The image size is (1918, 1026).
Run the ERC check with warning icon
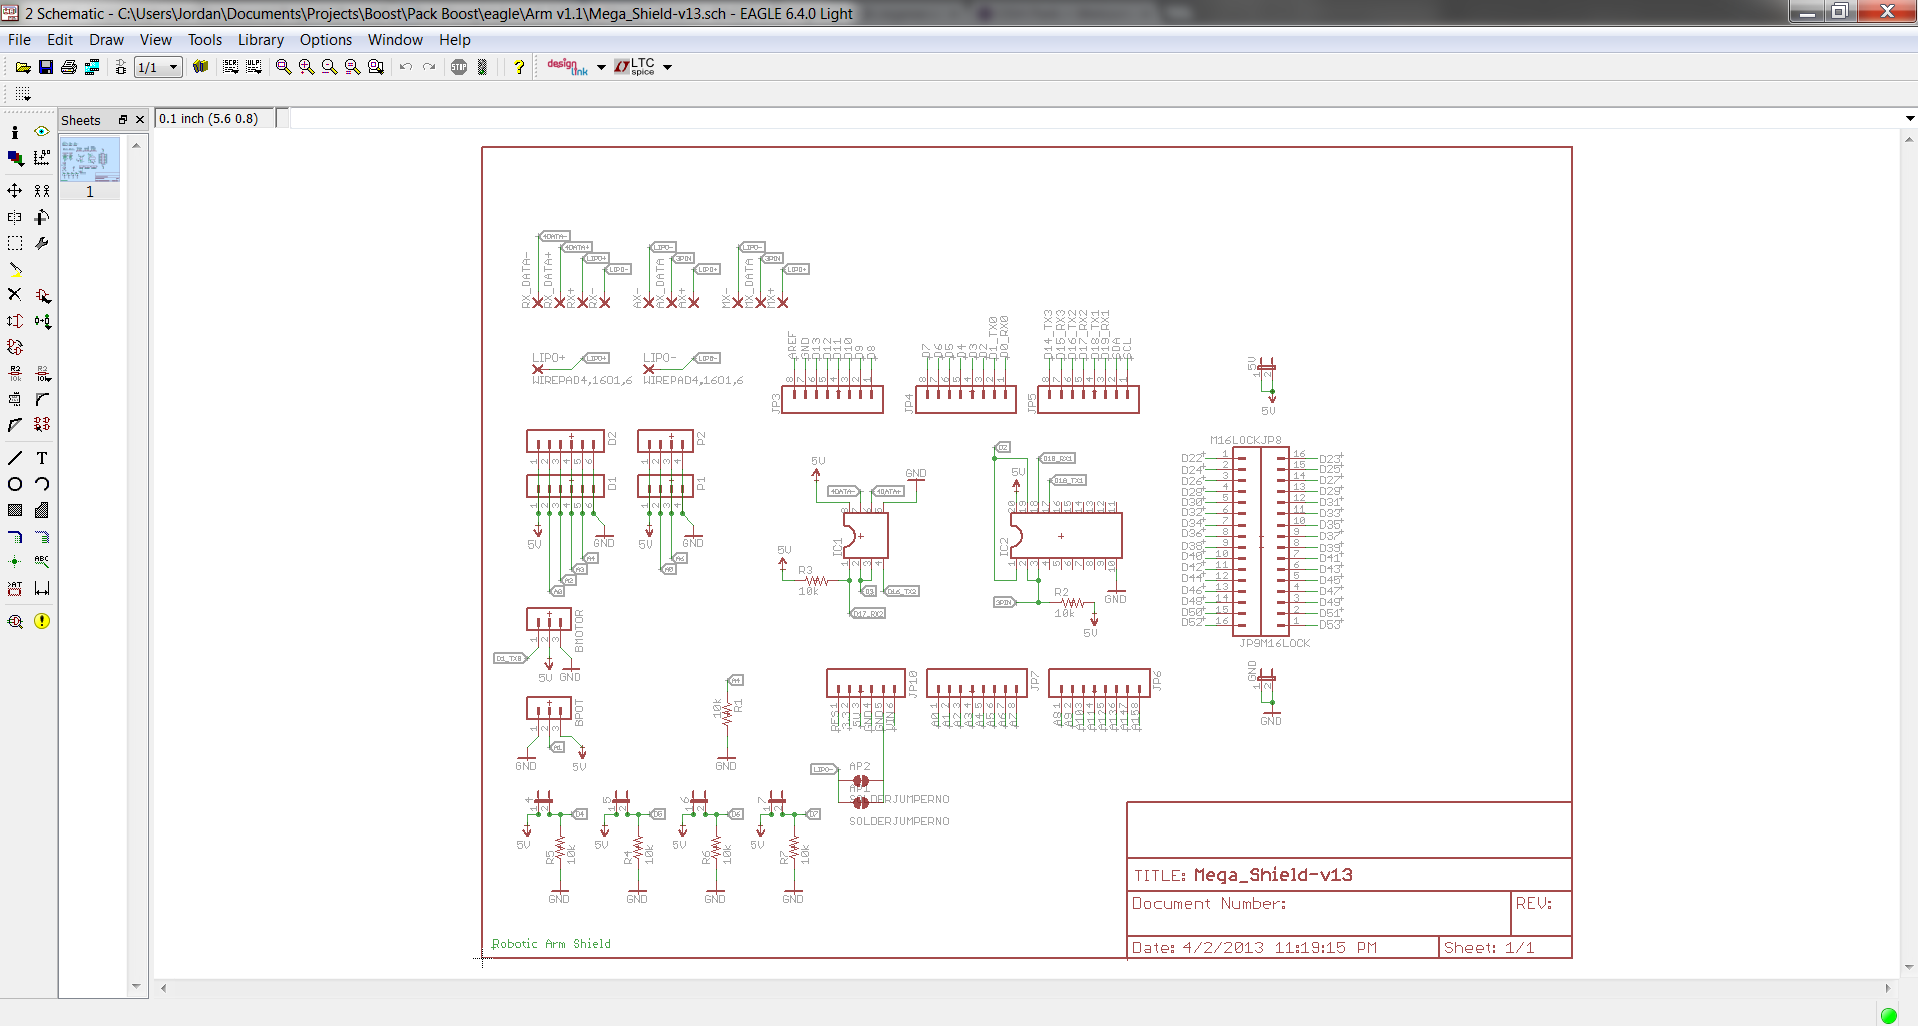click(42, 621)
